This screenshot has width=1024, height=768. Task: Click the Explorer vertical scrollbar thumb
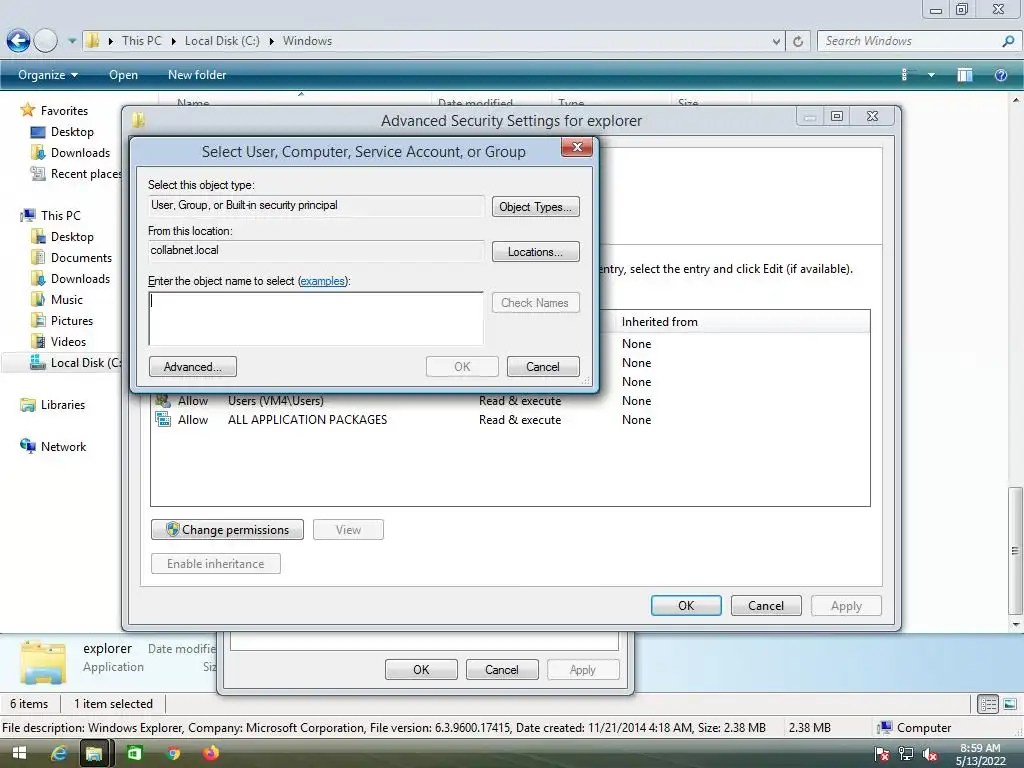point(1015,551)
